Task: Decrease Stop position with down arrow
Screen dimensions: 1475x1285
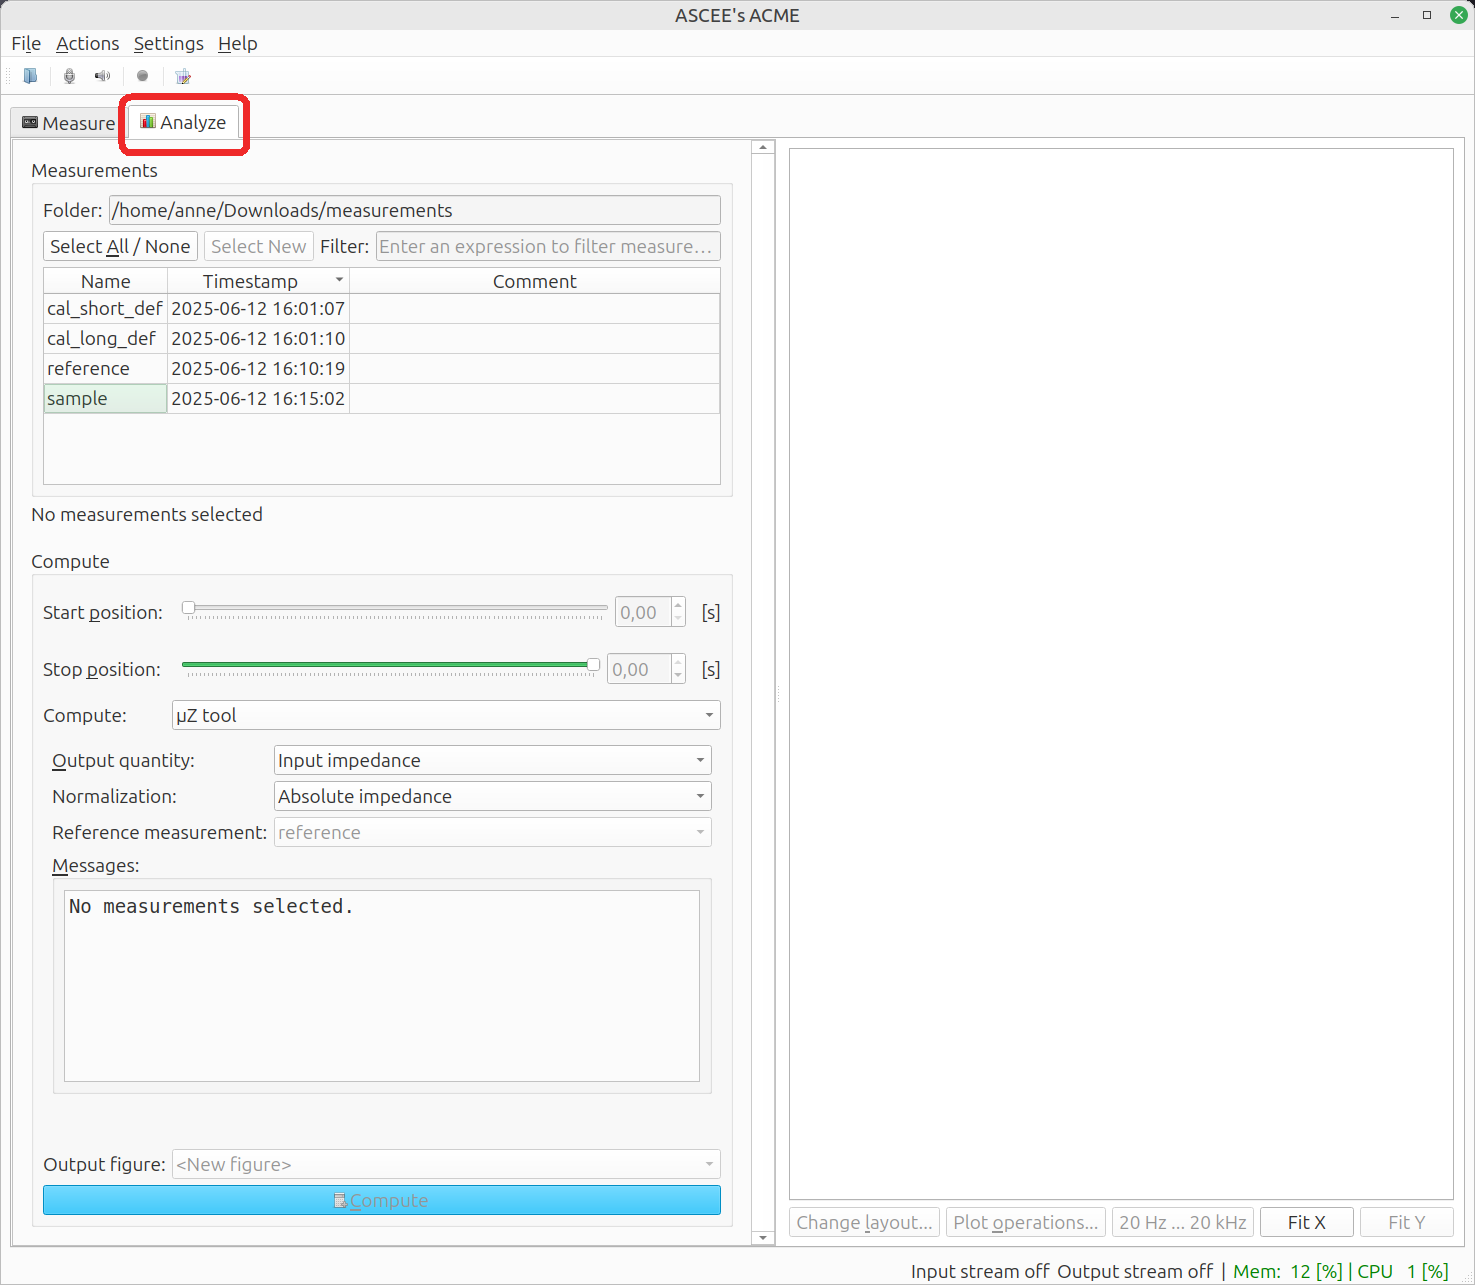Action: click(678, 677)
